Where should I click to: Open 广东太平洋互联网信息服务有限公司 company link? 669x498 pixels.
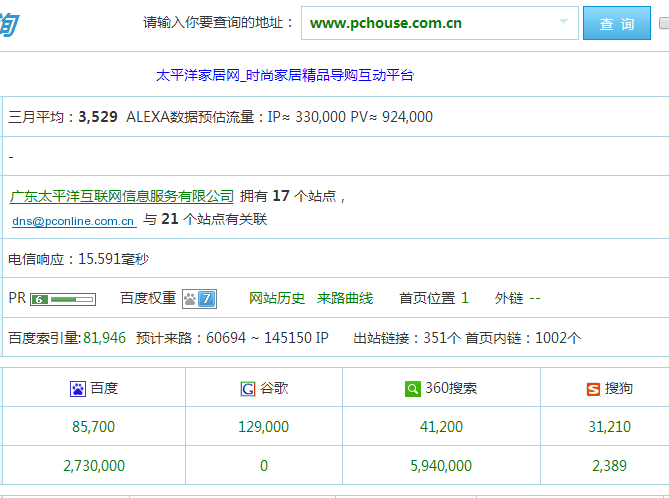click(121, 196)
